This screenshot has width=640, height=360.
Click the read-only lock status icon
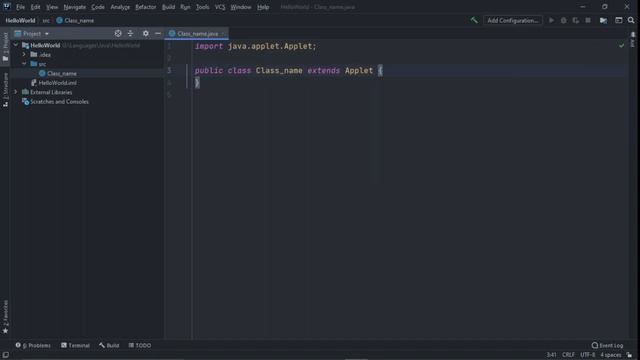tap(629, 355)
